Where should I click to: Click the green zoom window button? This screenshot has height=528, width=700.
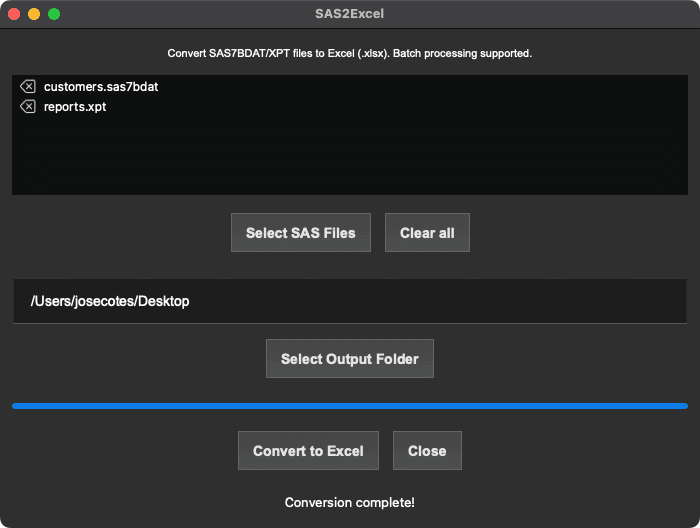click(x=54, y=14)
